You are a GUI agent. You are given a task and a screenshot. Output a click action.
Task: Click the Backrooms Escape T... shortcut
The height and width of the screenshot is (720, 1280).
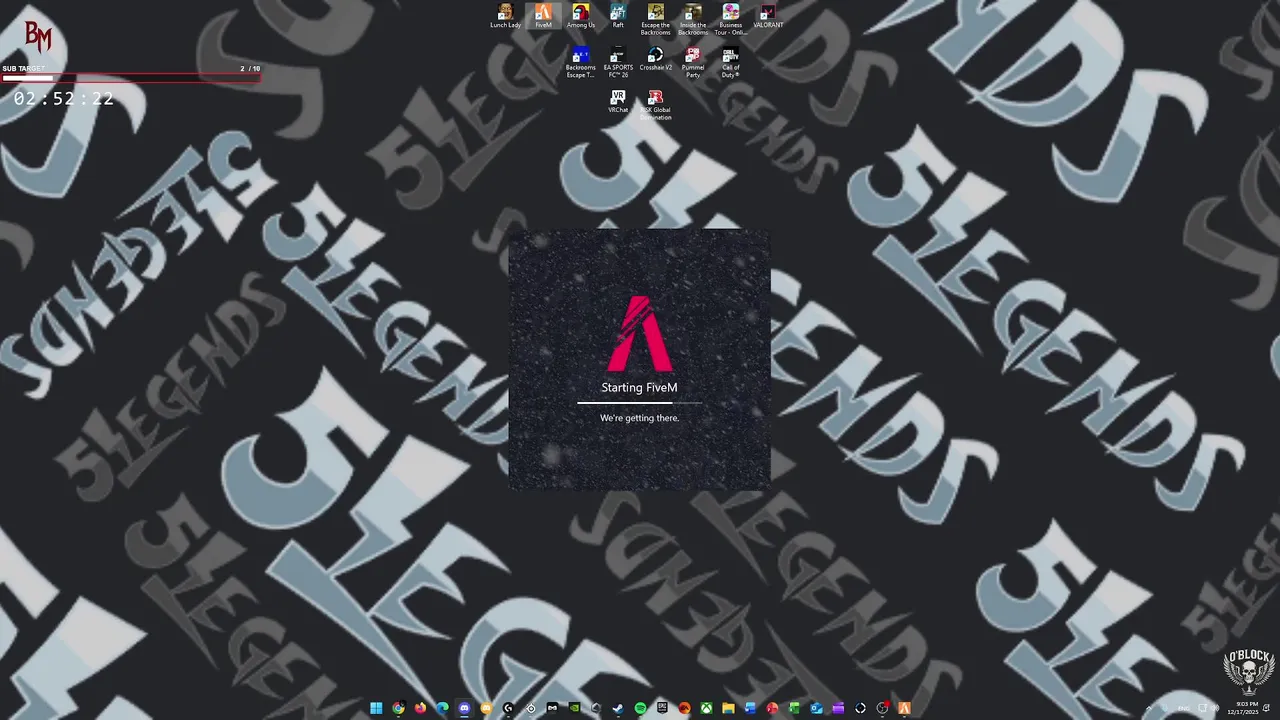(x=580, y=62)
